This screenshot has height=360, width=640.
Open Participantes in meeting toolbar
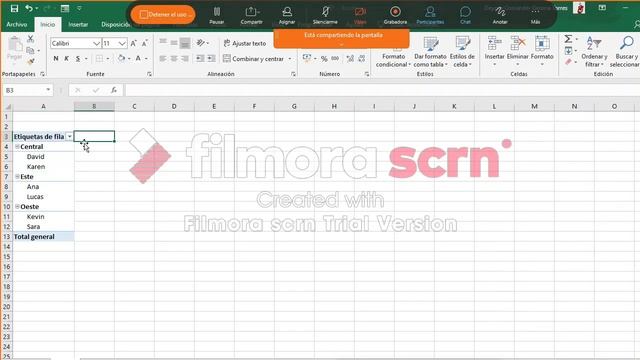tap(430, 15)
